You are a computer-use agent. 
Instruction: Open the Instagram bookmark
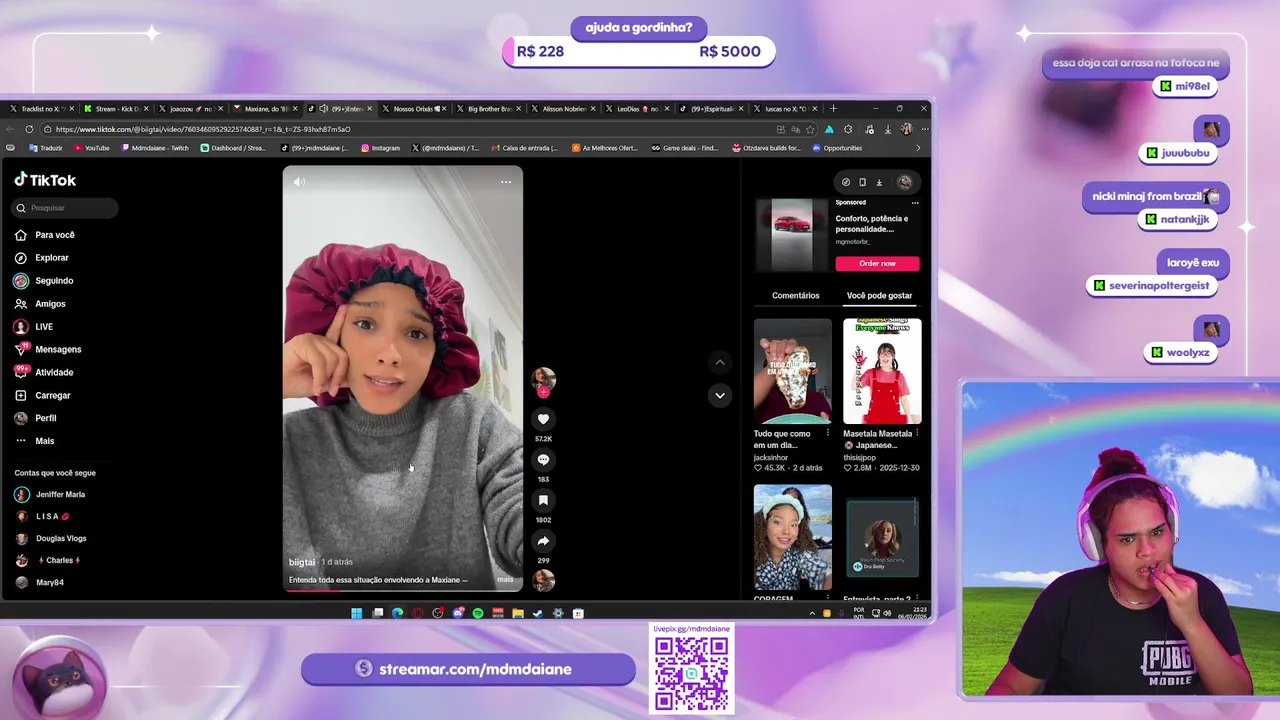[x=381, y=148]
